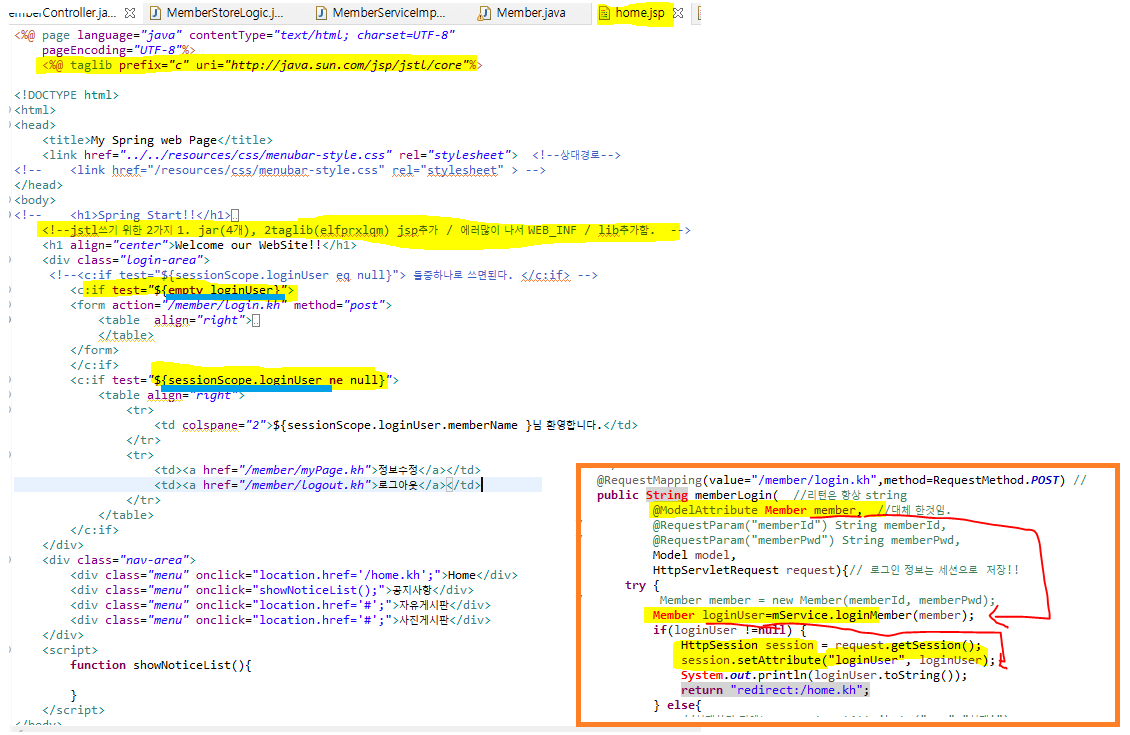Click the onclick="showNoticeList();" menu line
This screenshot has height=735, width=1130.
point(272,590)
